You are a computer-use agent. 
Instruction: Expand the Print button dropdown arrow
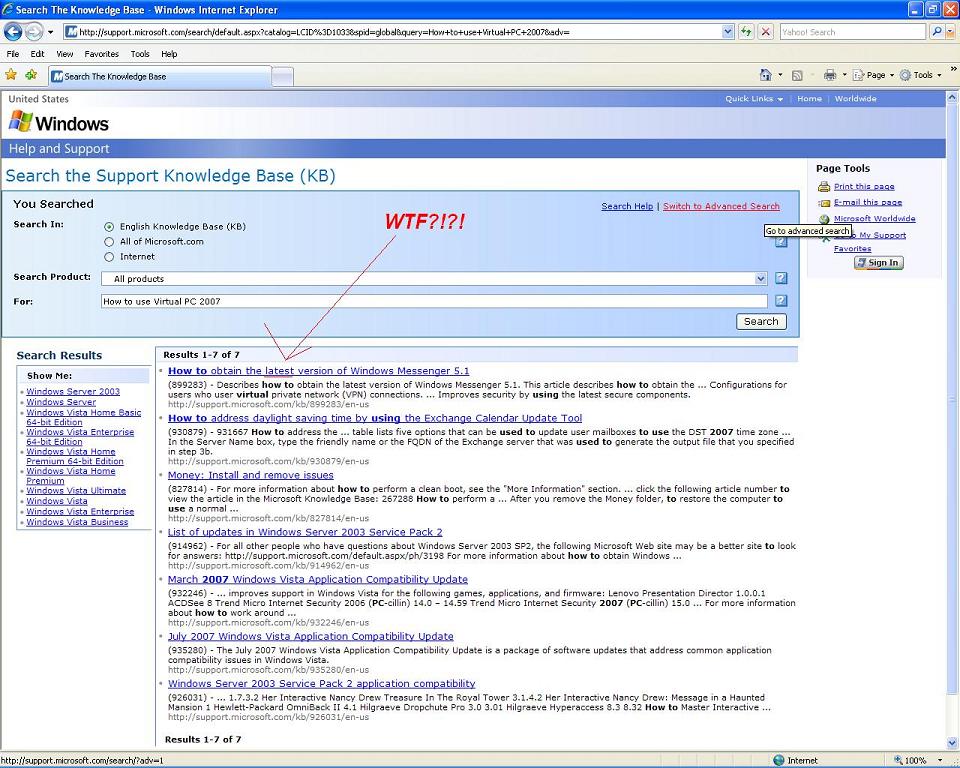pyautogui.click(x=844, y=75)
